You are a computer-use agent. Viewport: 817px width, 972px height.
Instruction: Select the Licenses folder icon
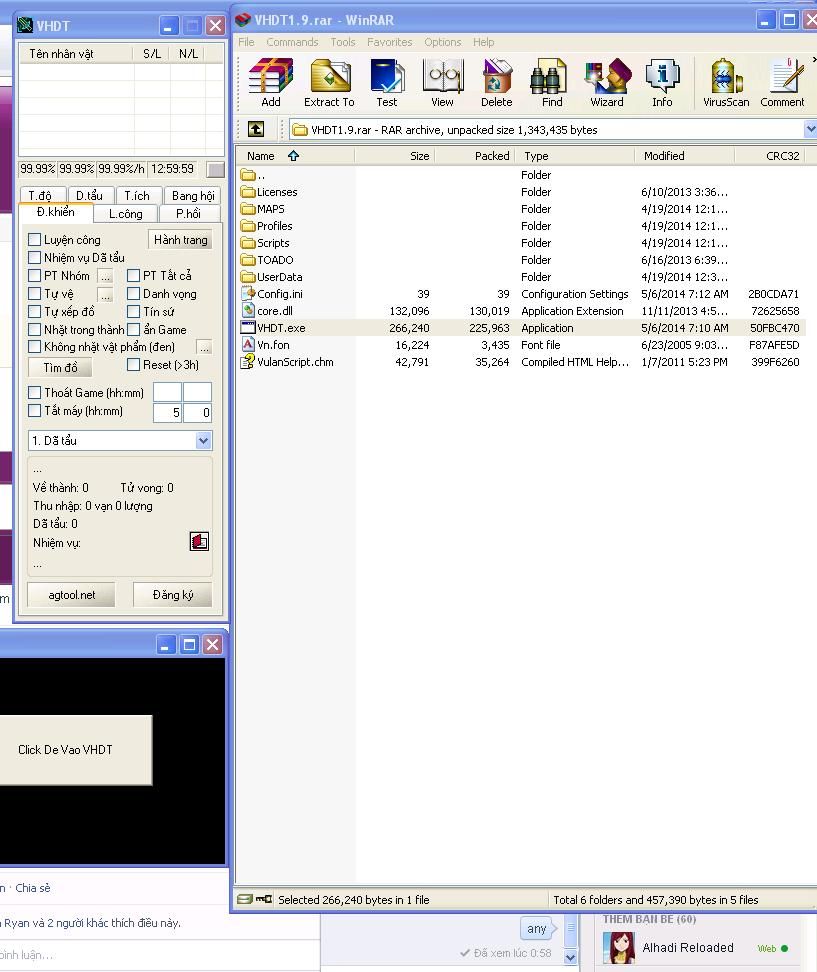[248, 192]
